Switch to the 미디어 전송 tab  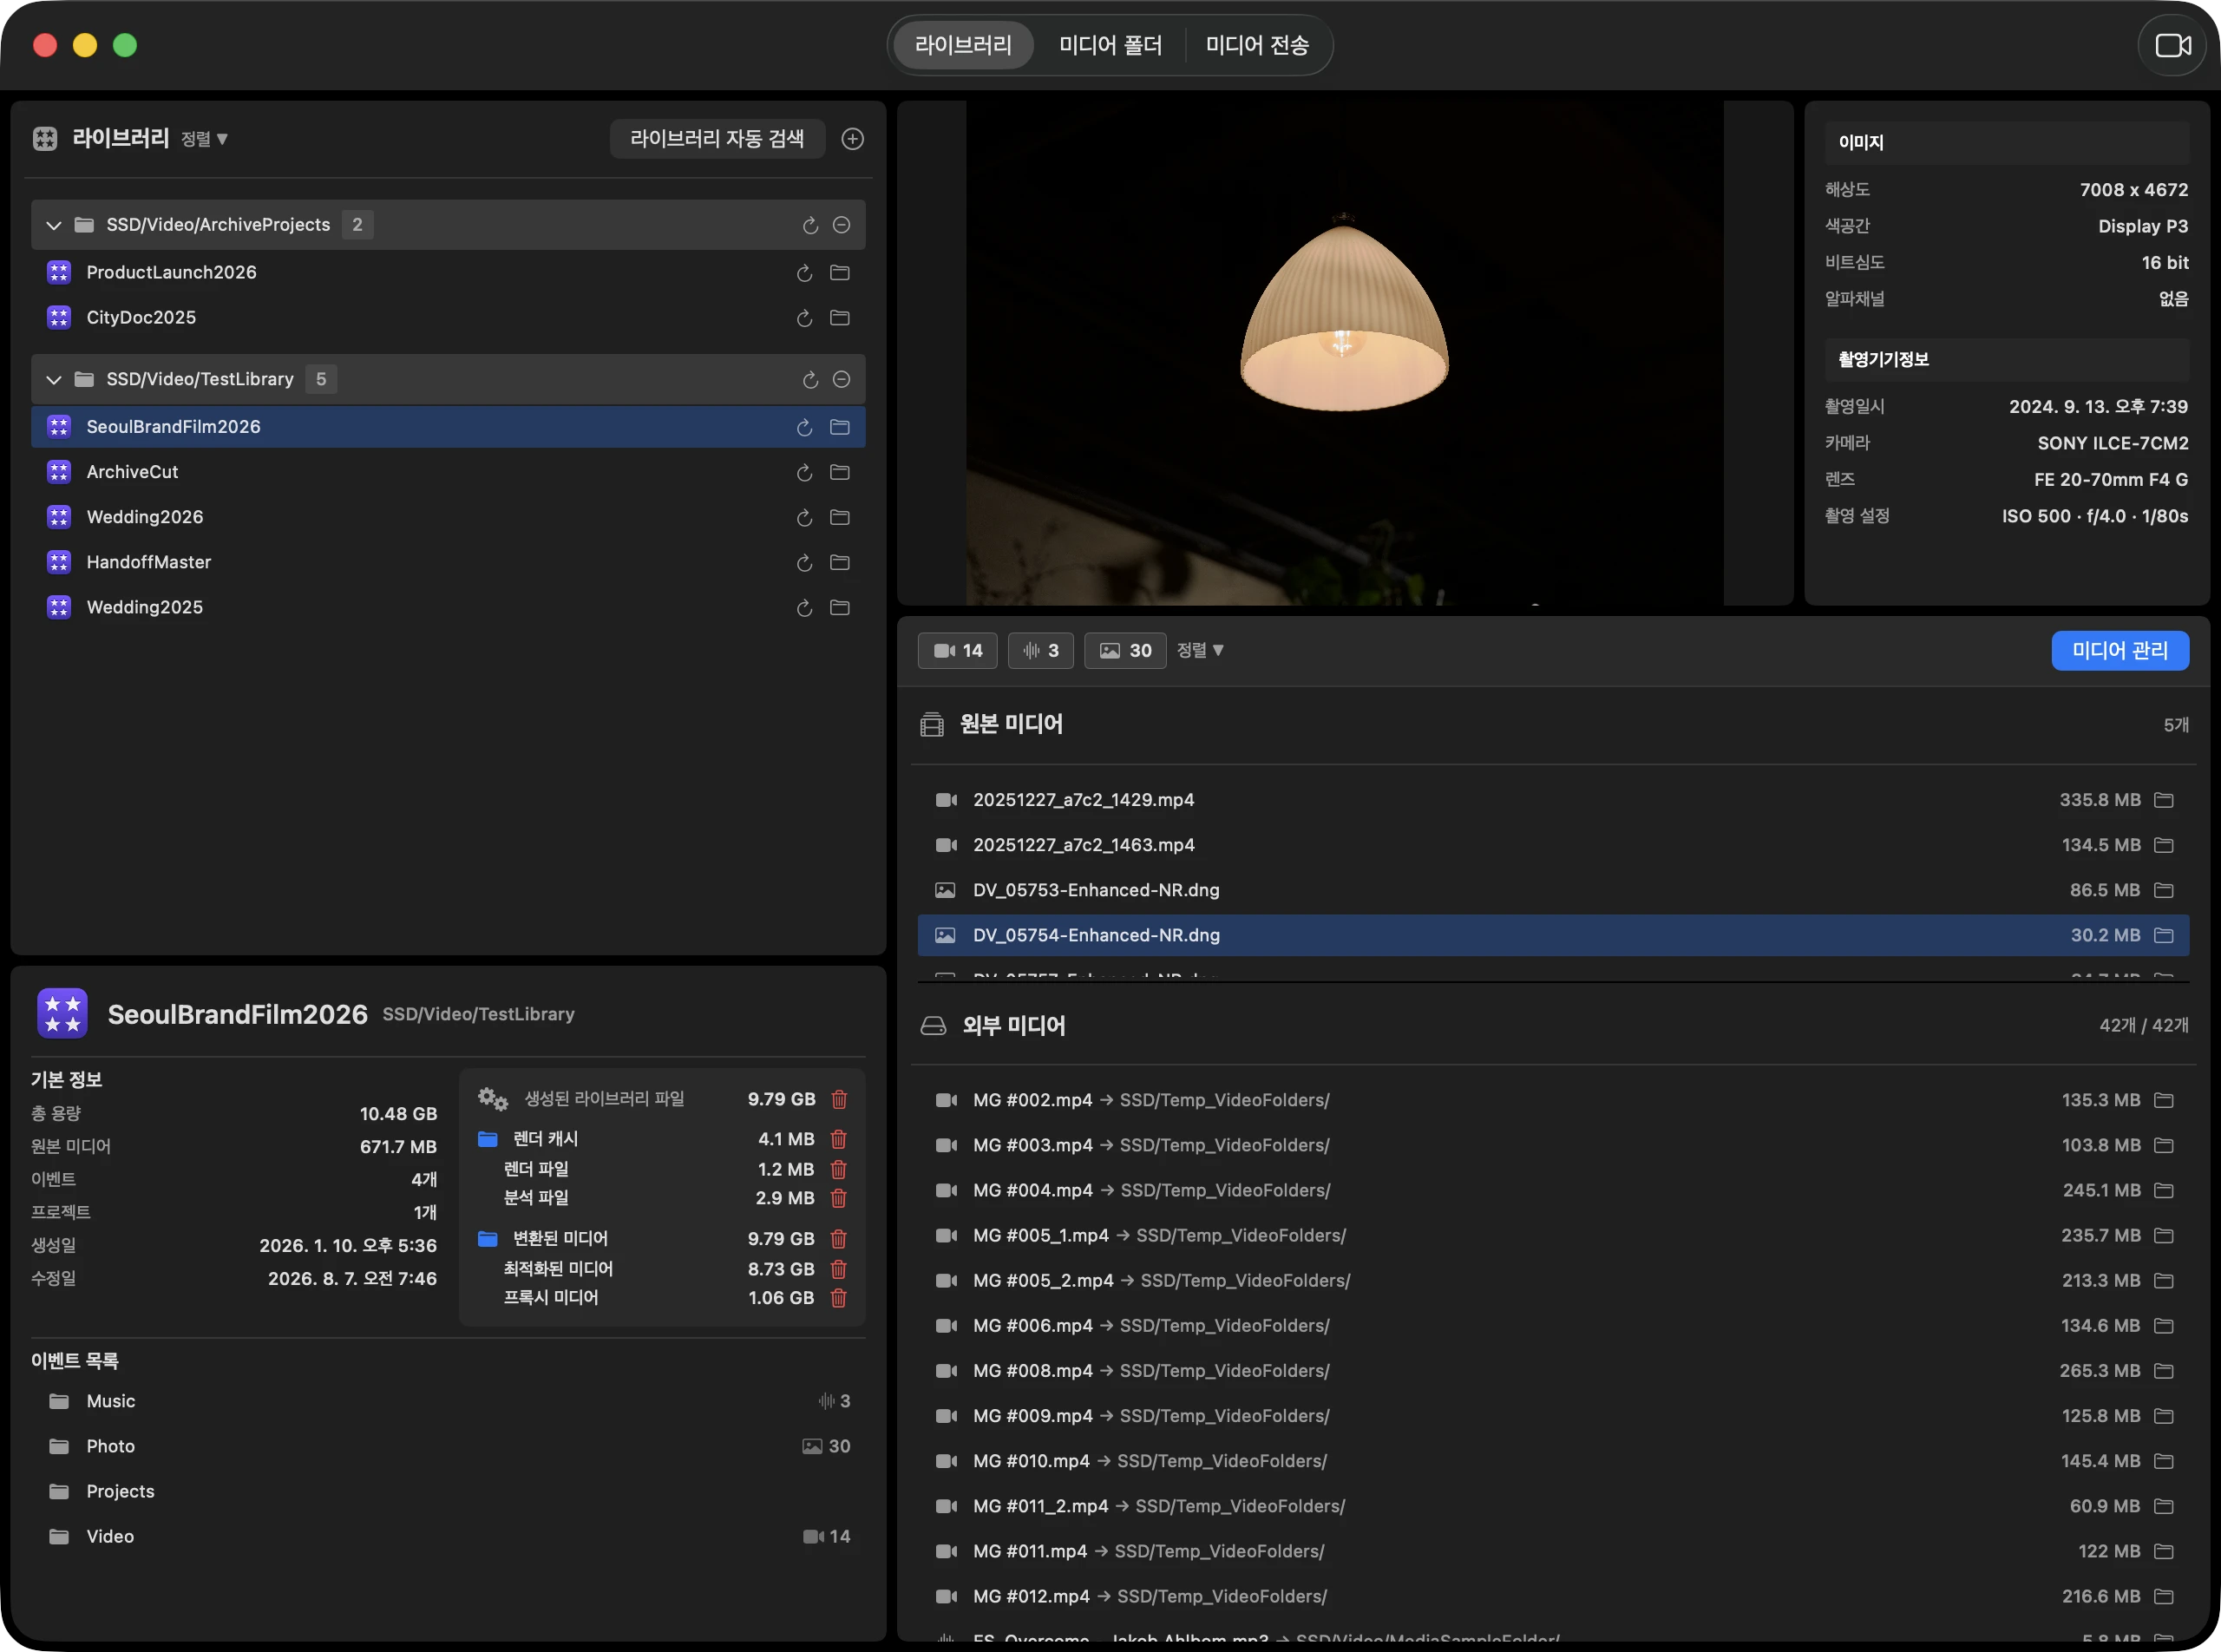coord(1257,45)
